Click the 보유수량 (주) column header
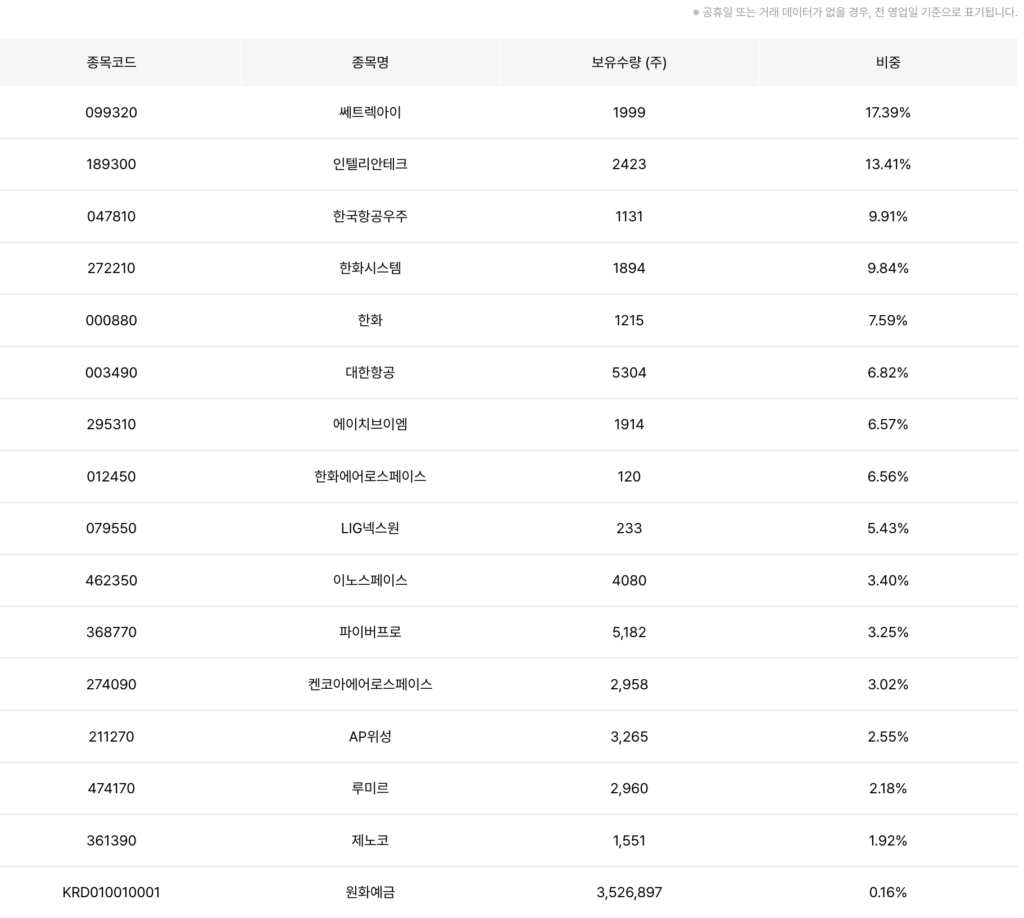The width and height of the screenshot is (1024, 918). click(x=629, y=62)
